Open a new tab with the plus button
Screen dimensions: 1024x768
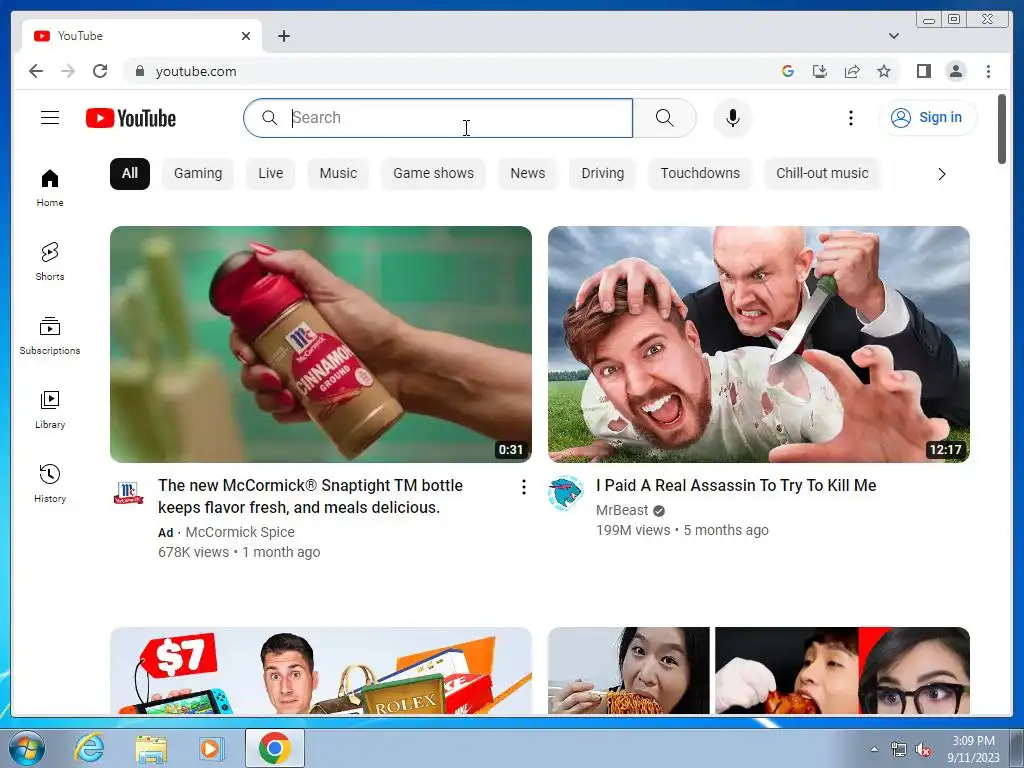click(283, 36)
